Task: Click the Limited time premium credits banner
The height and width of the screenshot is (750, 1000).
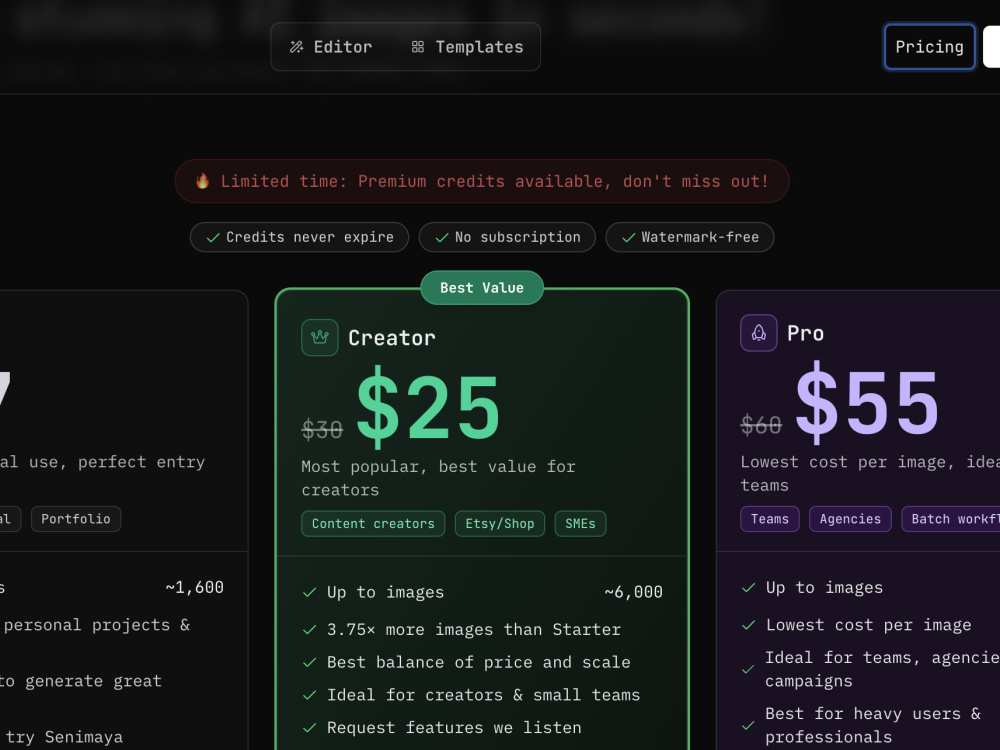Action: (482, 181)
